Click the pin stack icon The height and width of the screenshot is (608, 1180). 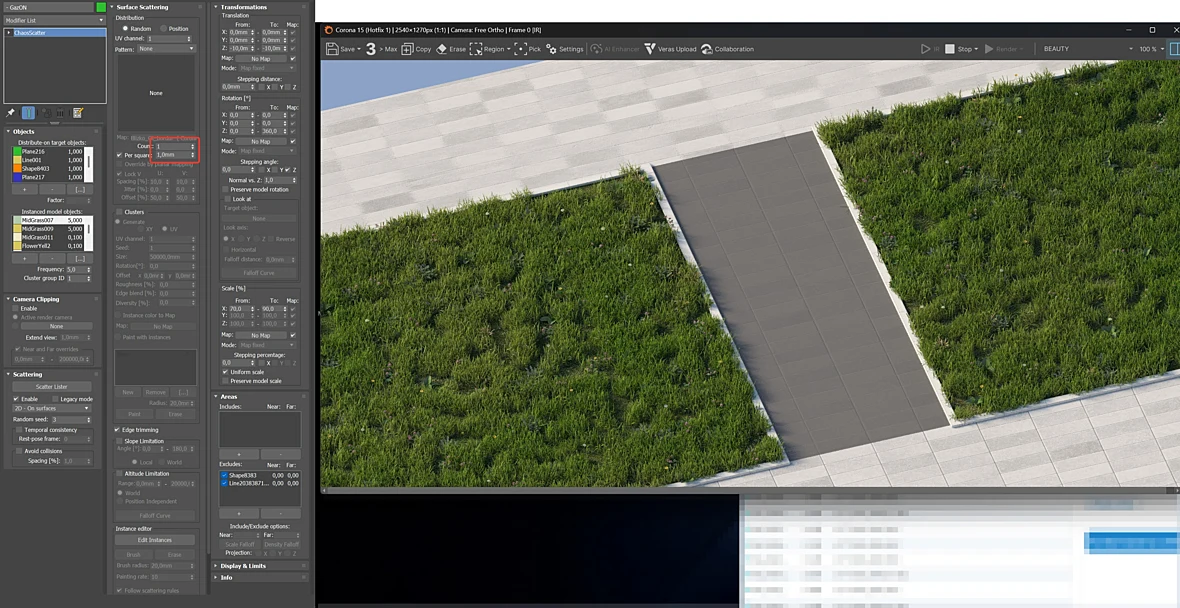(11, 113)
